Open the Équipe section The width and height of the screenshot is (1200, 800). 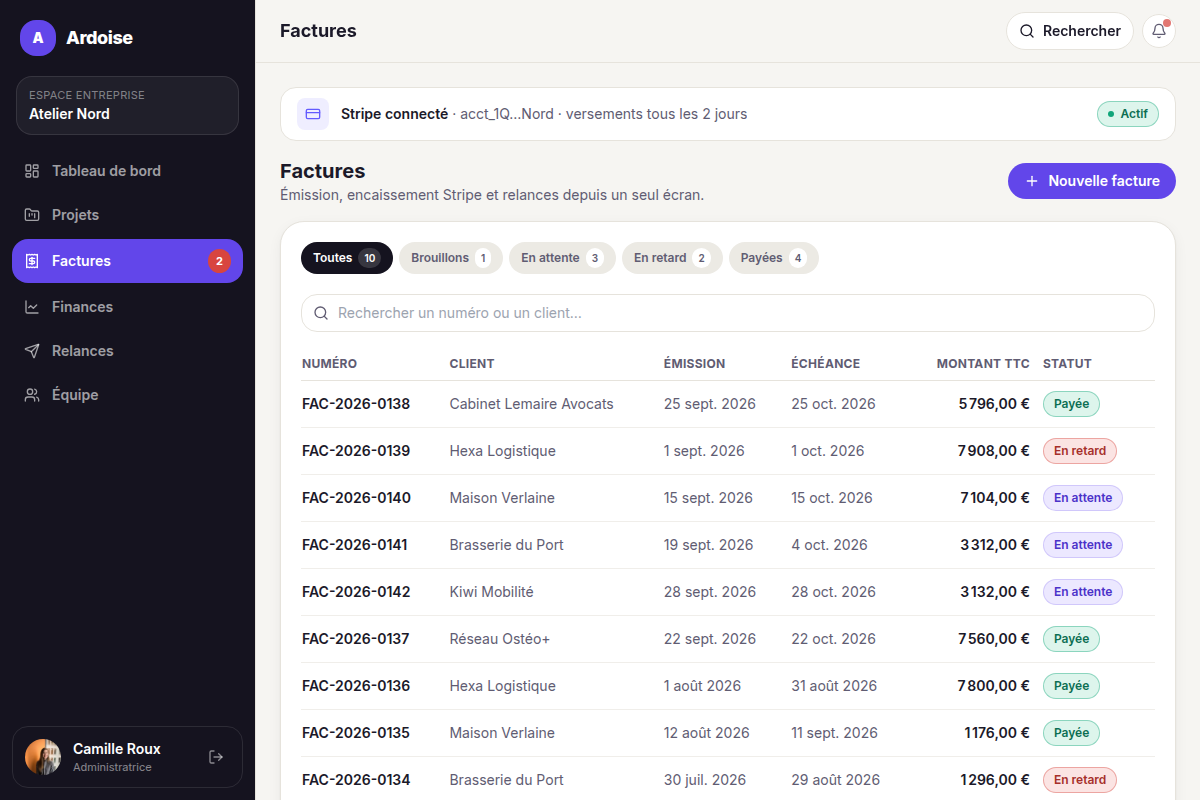click(127, 395)
